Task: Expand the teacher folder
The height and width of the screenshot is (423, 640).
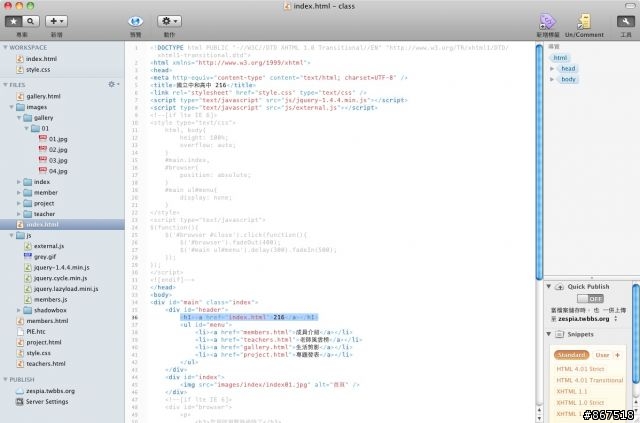Action: tap(19, 214)
